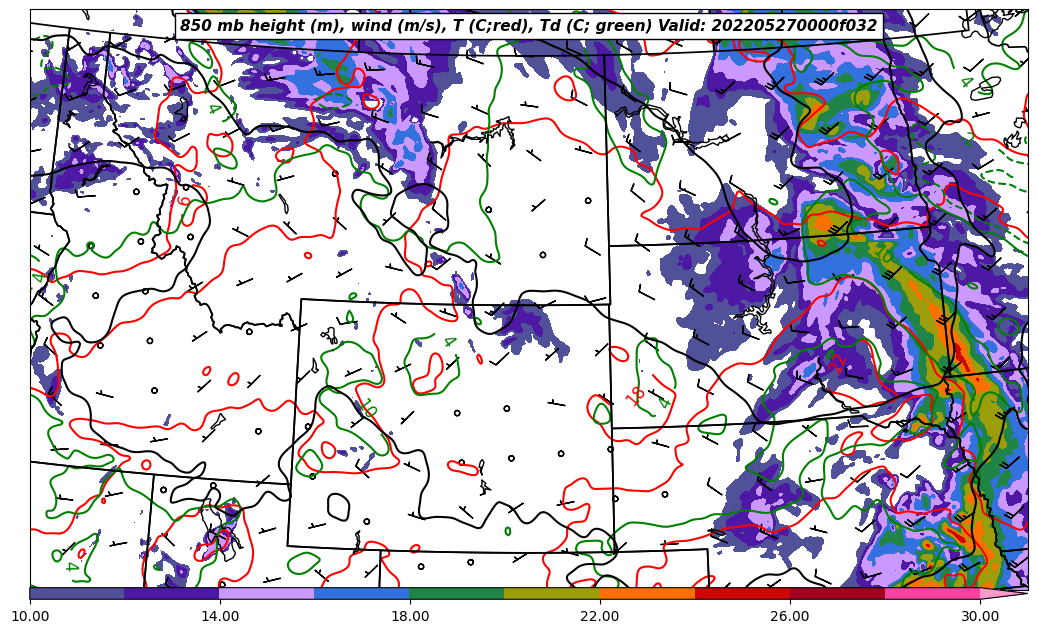This screenshot has width=1037, height=633.
Task: Click the green "10" contour label in western Colorado
Action: (368, 408)
